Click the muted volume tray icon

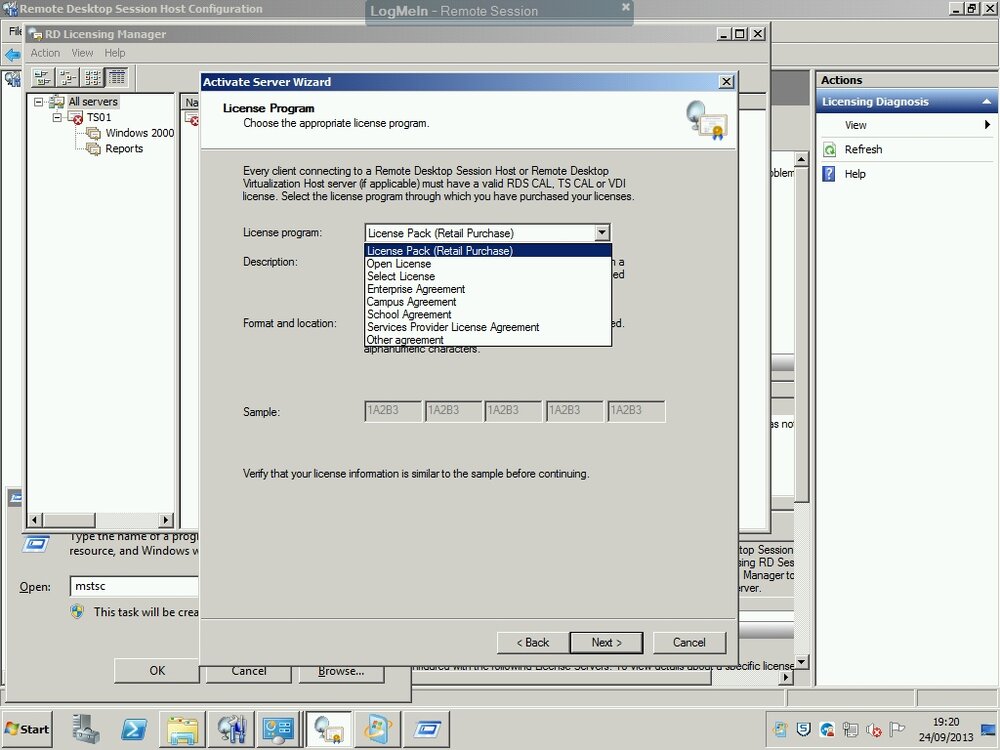874,730
